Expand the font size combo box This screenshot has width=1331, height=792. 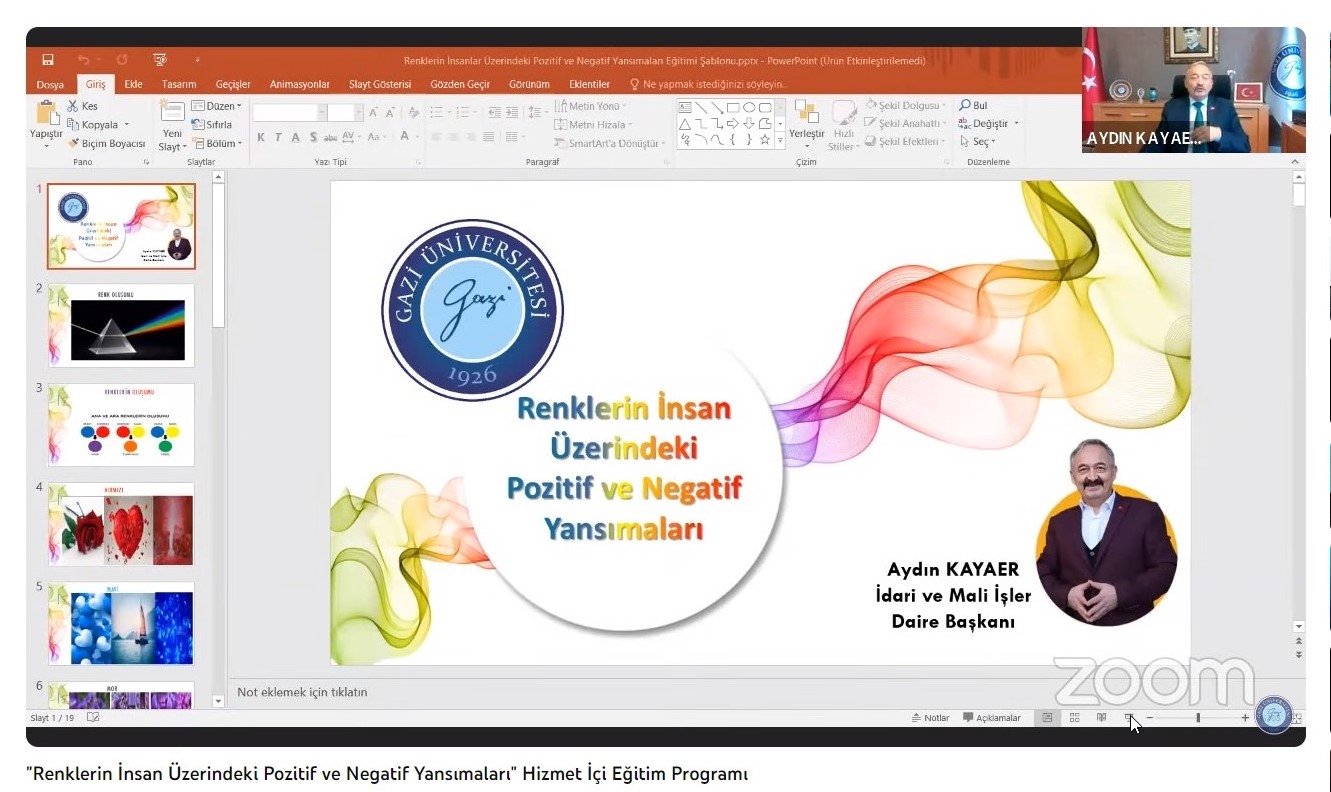359,112
